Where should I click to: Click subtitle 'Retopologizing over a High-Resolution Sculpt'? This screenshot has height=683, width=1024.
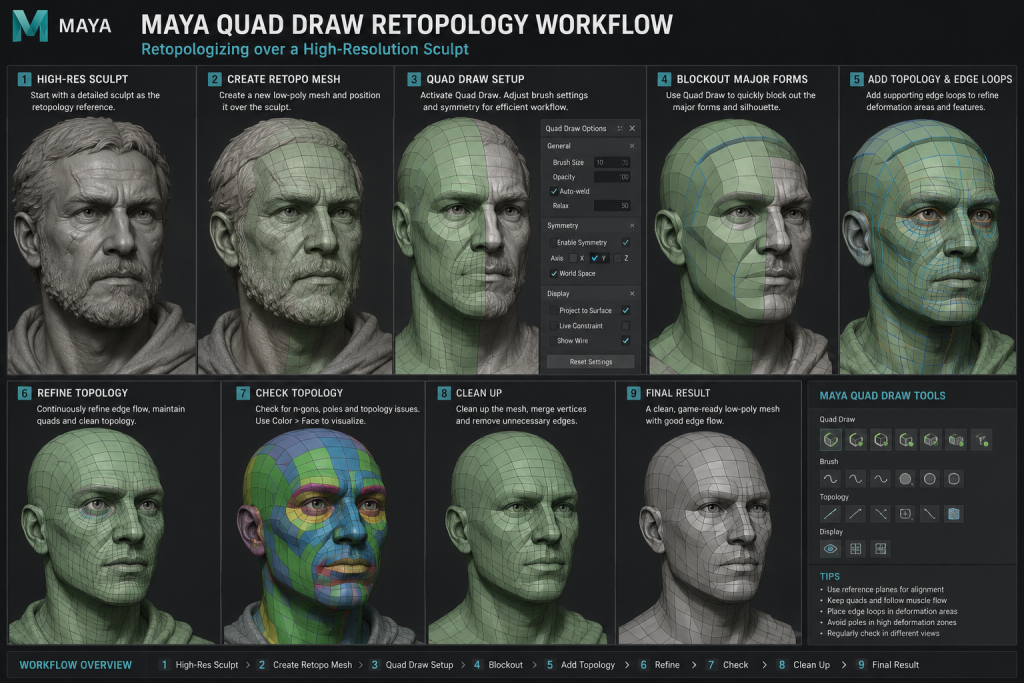305,49
